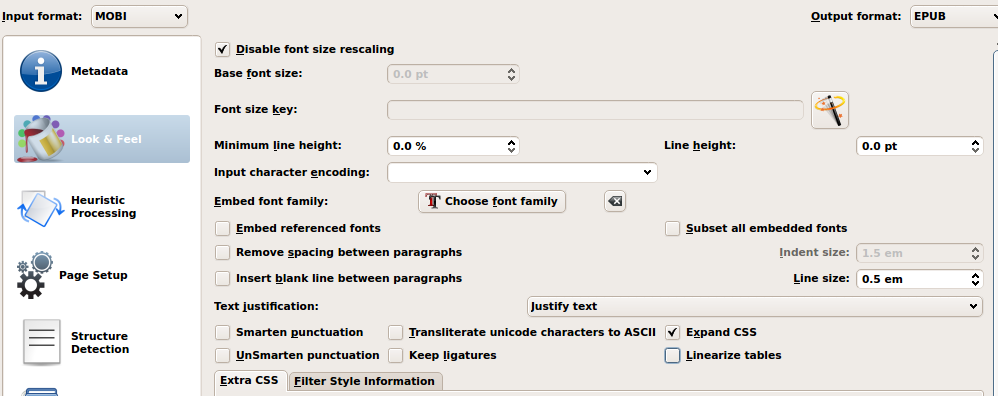Check Linearize tables
This screenshot has height=396, width=998.
click(673, 355)
